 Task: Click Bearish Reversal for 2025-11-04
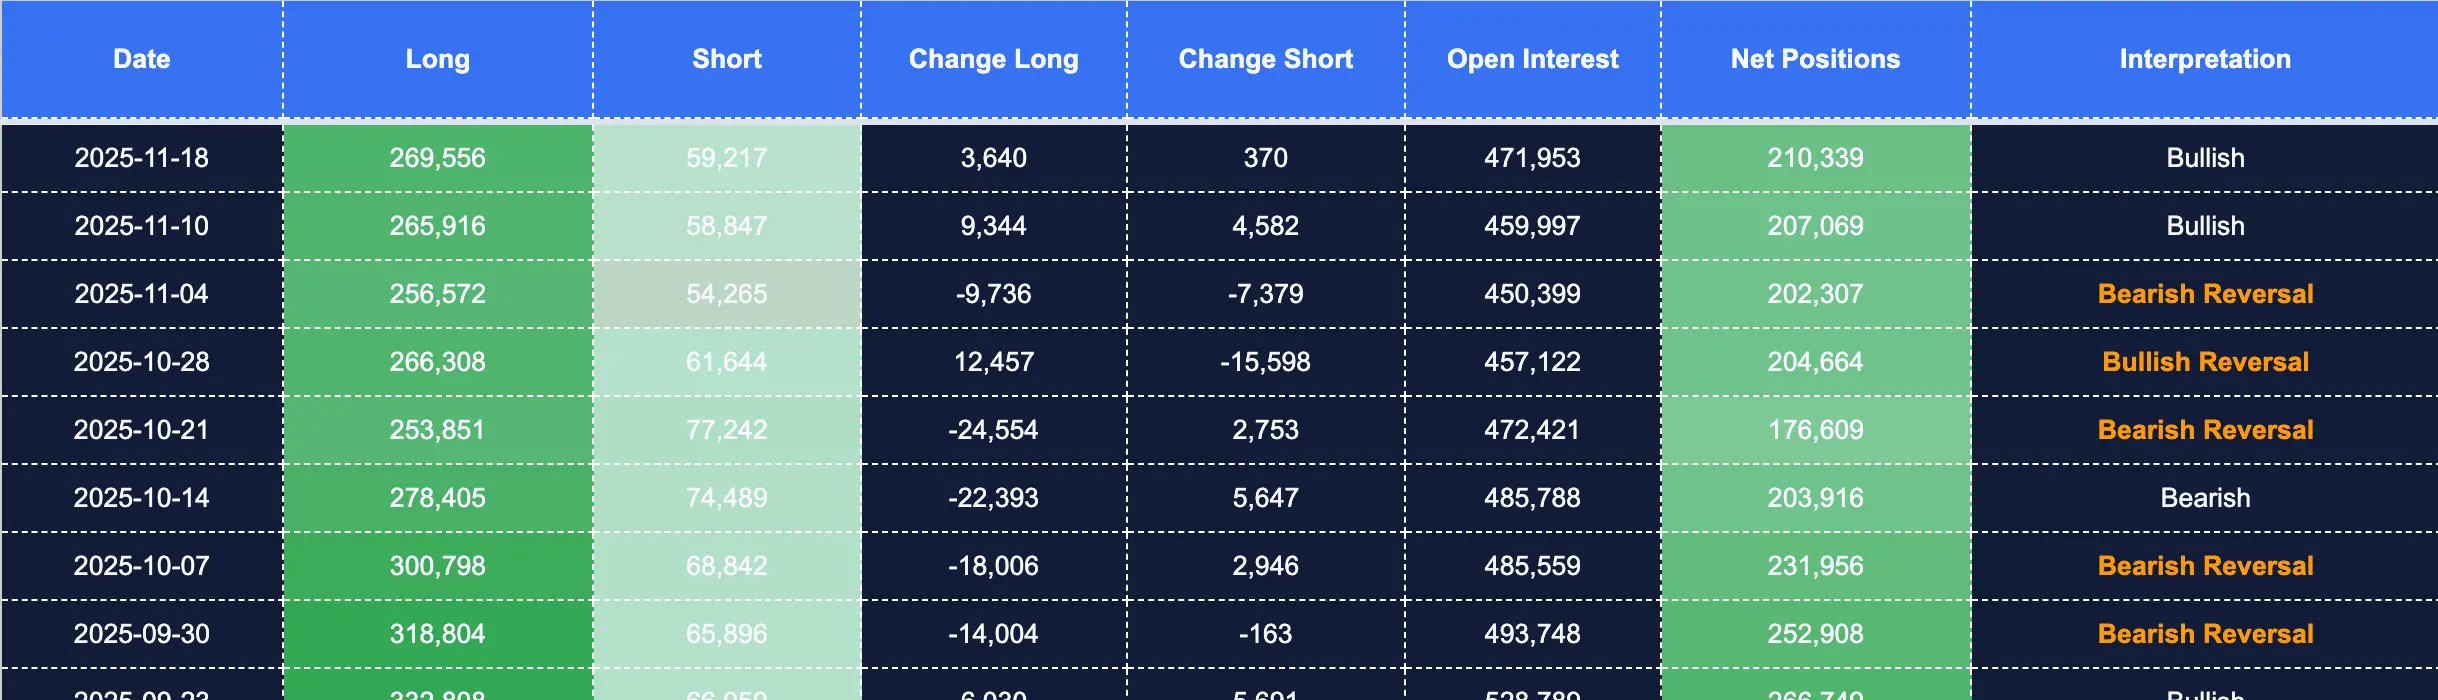click(x=2205, y=294)
